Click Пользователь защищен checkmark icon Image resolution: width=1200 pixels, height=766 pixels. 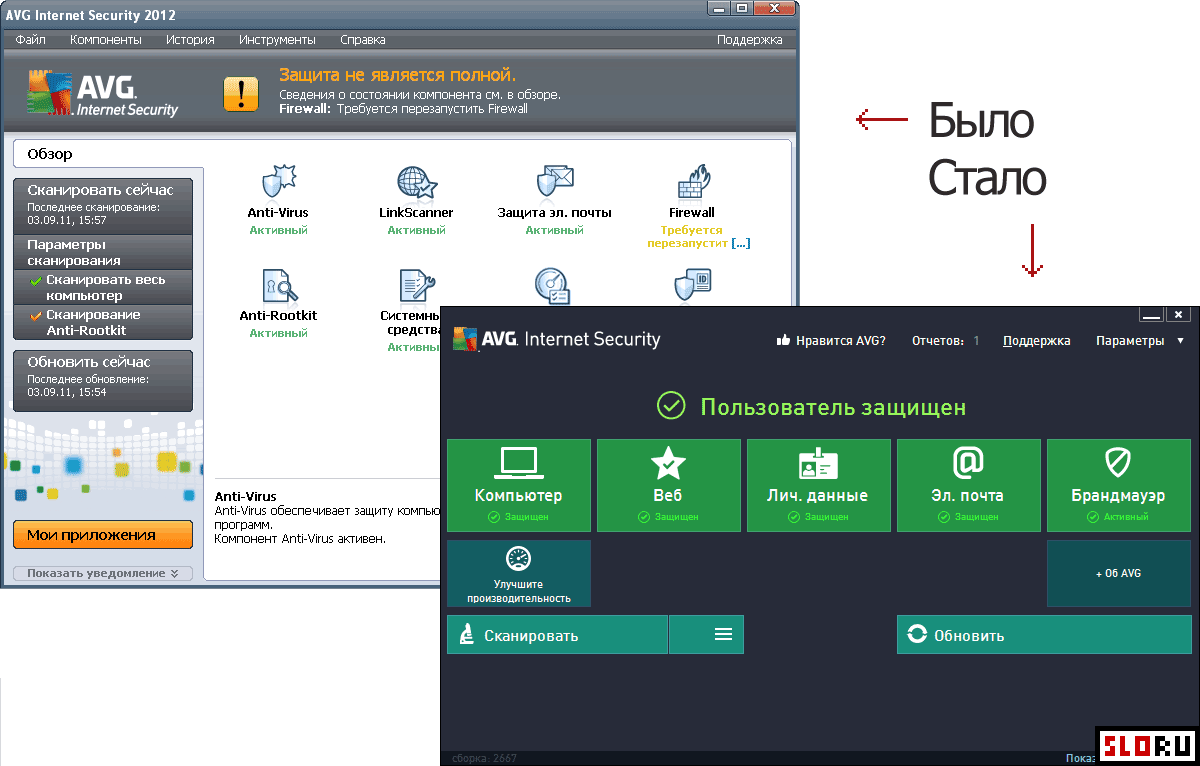(670, 406)
